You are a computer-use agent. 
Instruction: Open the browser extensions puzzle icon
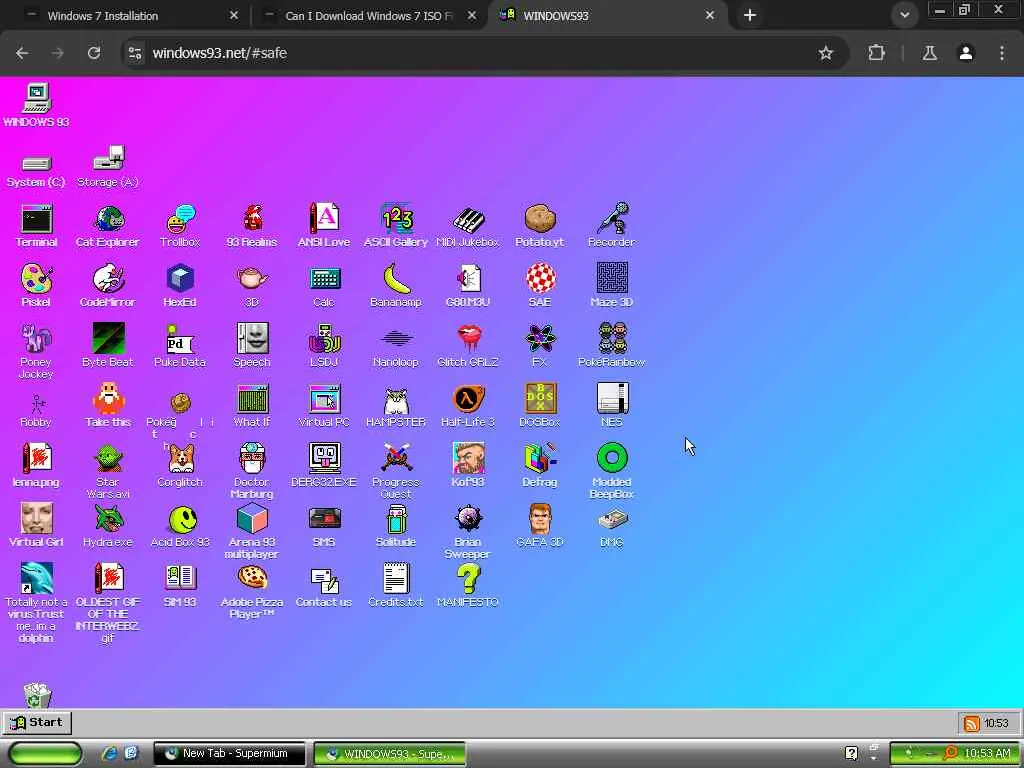pyautogui.click(x=876, y=53)
